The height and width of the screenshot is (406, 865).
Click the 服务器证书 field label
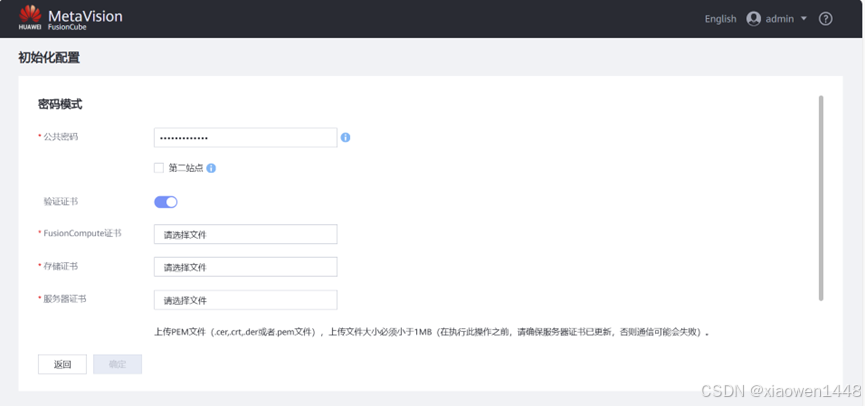65,299
